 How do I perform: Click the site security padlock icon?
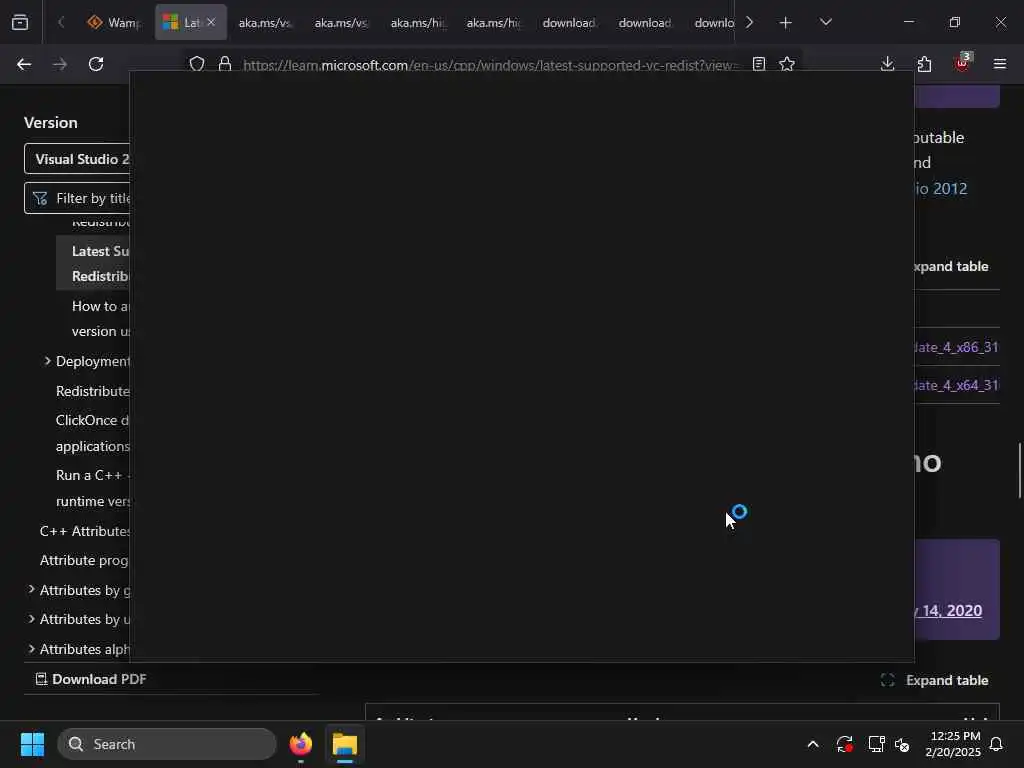[x=225, y=64]
